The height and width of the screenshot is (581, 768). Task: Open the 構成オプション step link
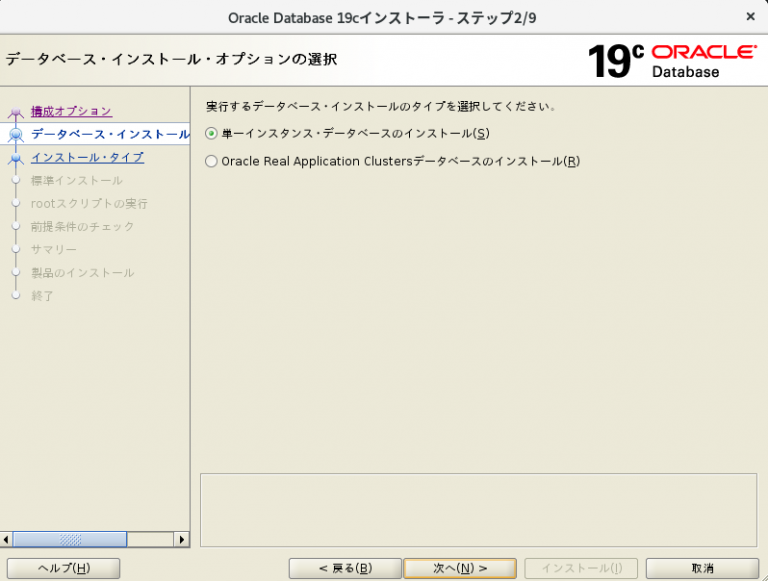pyautogui.click(x=71, y=111)
